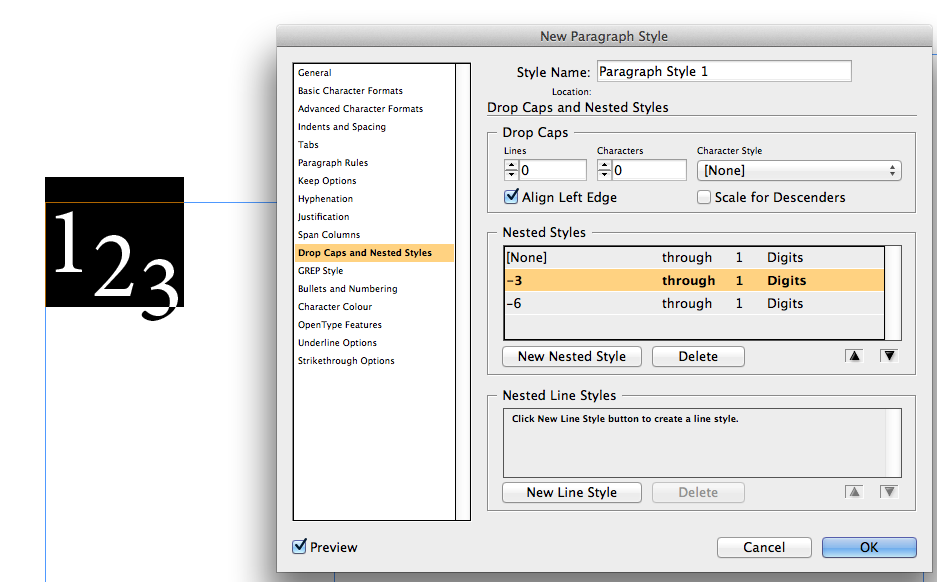Click 'Digits' in the [None] row
Image resolution: width=937 pixels, height=582 pixels.
pos(785,258)
